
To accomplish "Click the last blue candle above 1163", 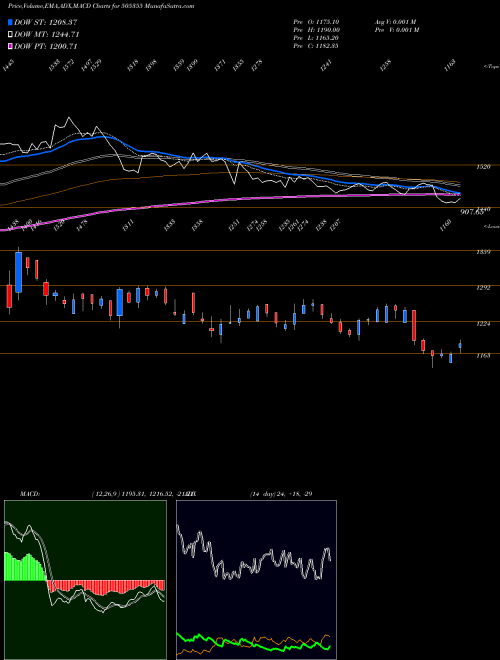I will coord(460,346).
